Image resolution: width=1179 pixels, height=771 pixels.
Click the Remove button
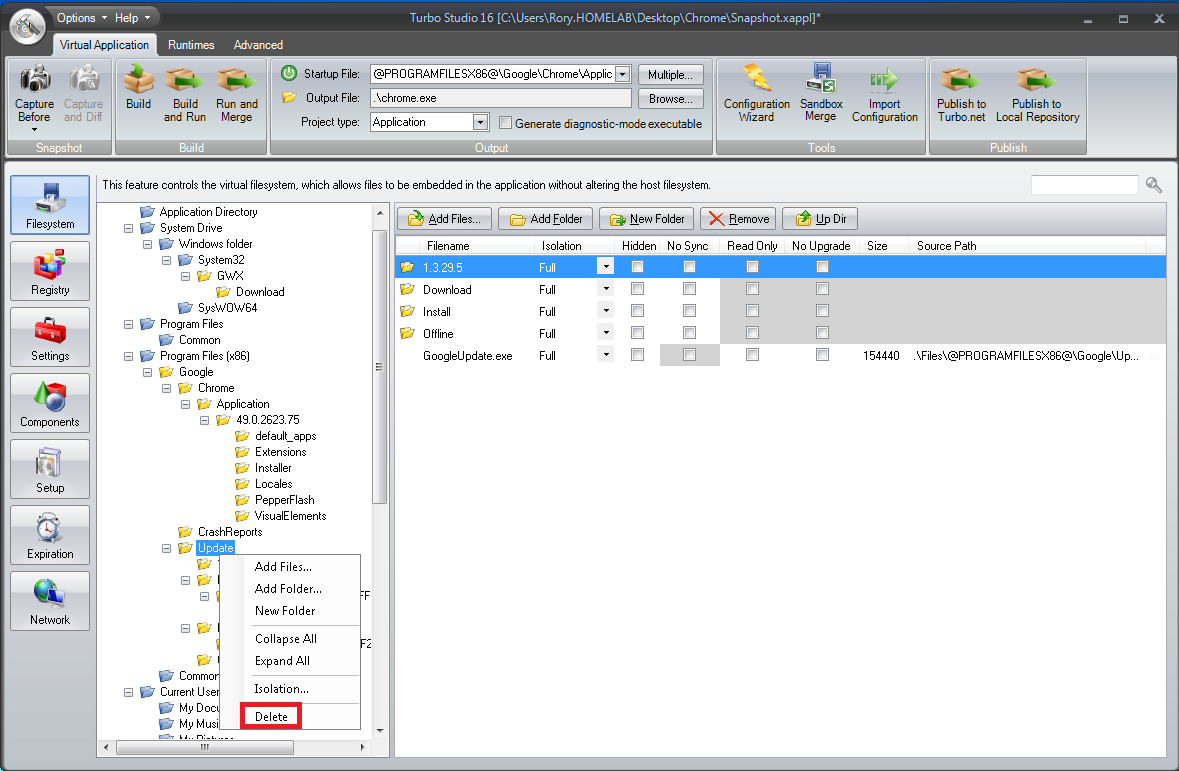[737, 218]
